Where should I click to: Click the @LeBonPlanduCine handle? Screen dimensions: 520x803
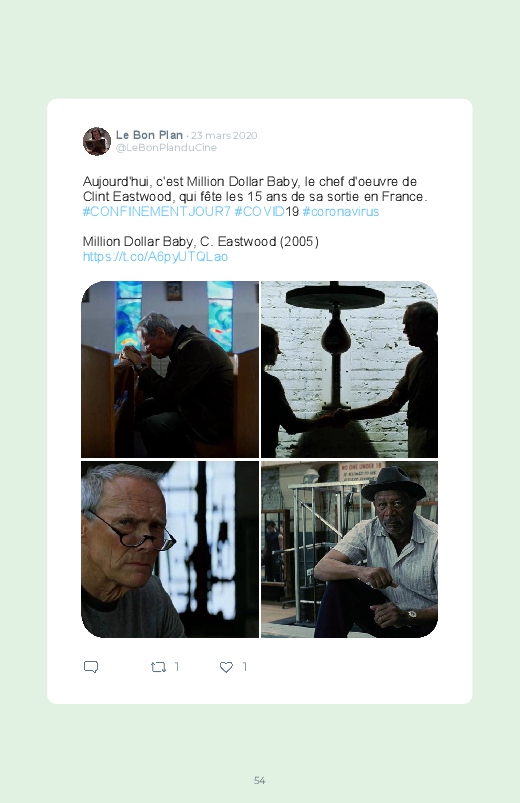pyautogui.click(x=167, y=147)
